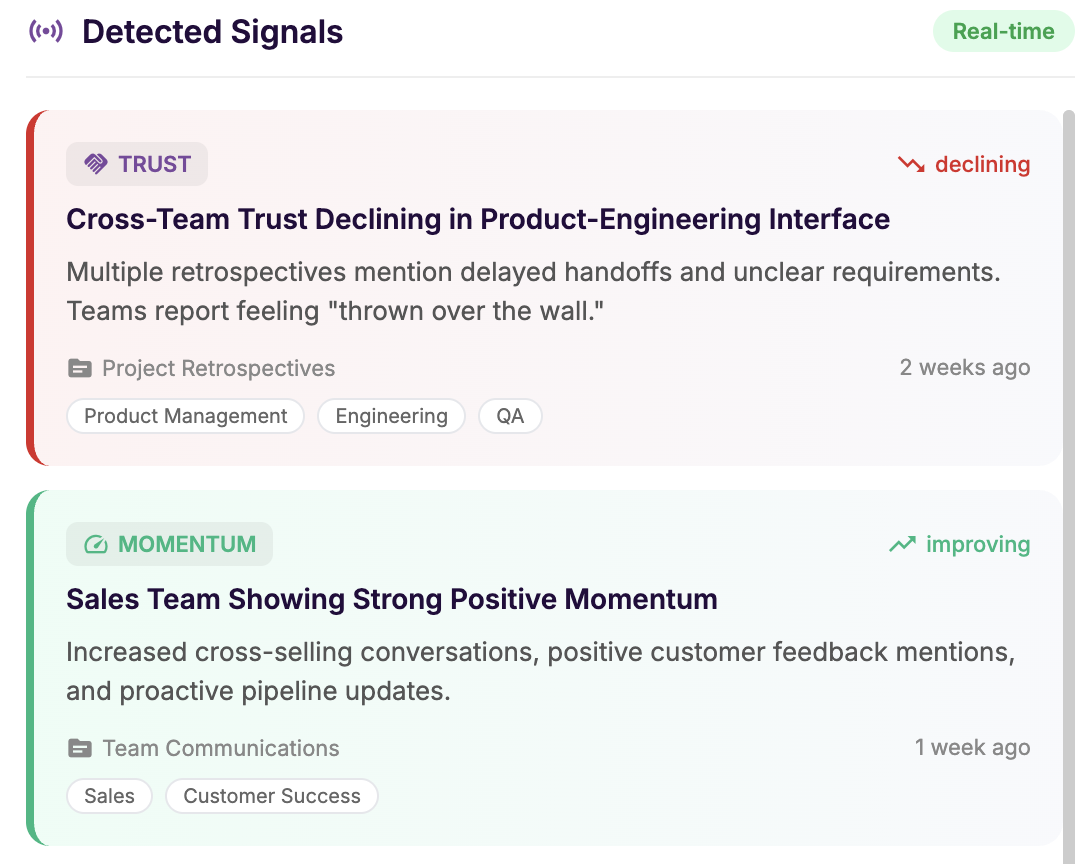Click the signal broadcast icon beside Detected Signals
The image size is (1092, 864).
46,31
